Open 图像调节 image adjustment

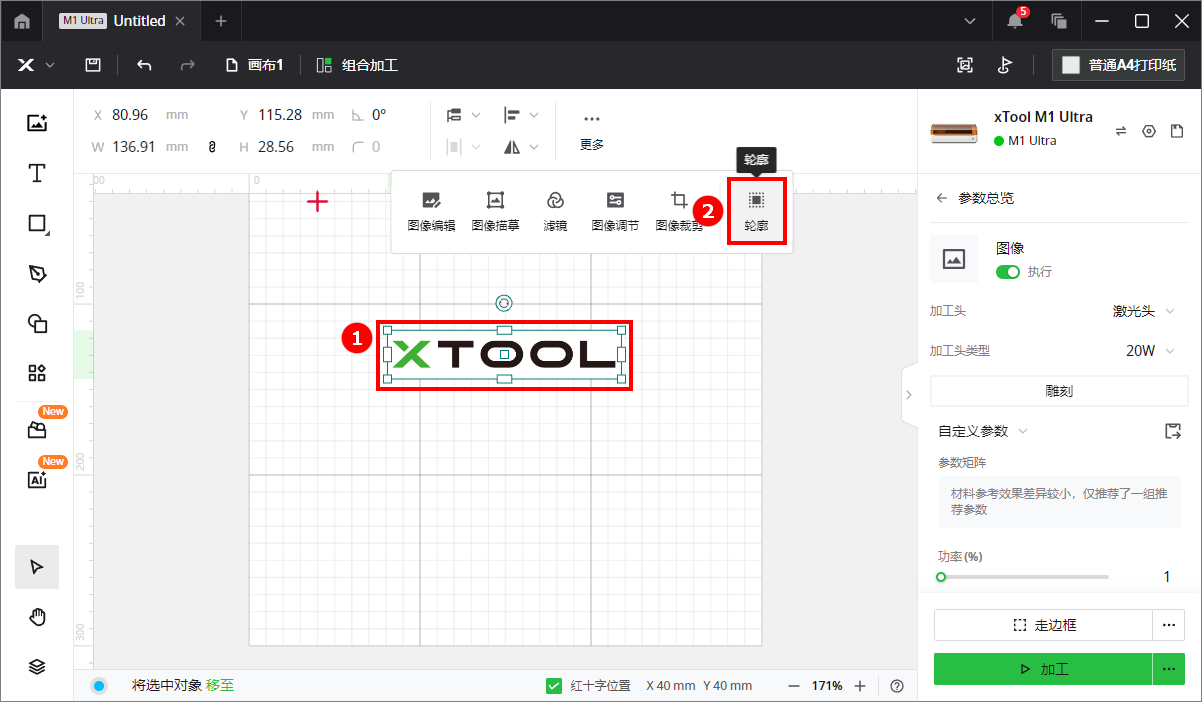pos(615,212)
